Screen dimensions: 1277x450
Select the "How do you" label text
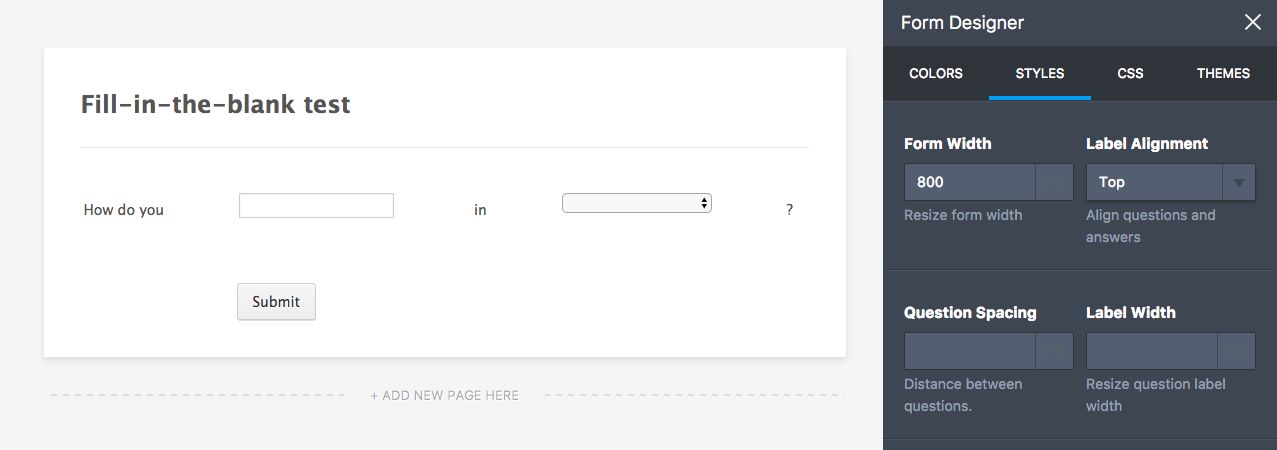(124, 210)
